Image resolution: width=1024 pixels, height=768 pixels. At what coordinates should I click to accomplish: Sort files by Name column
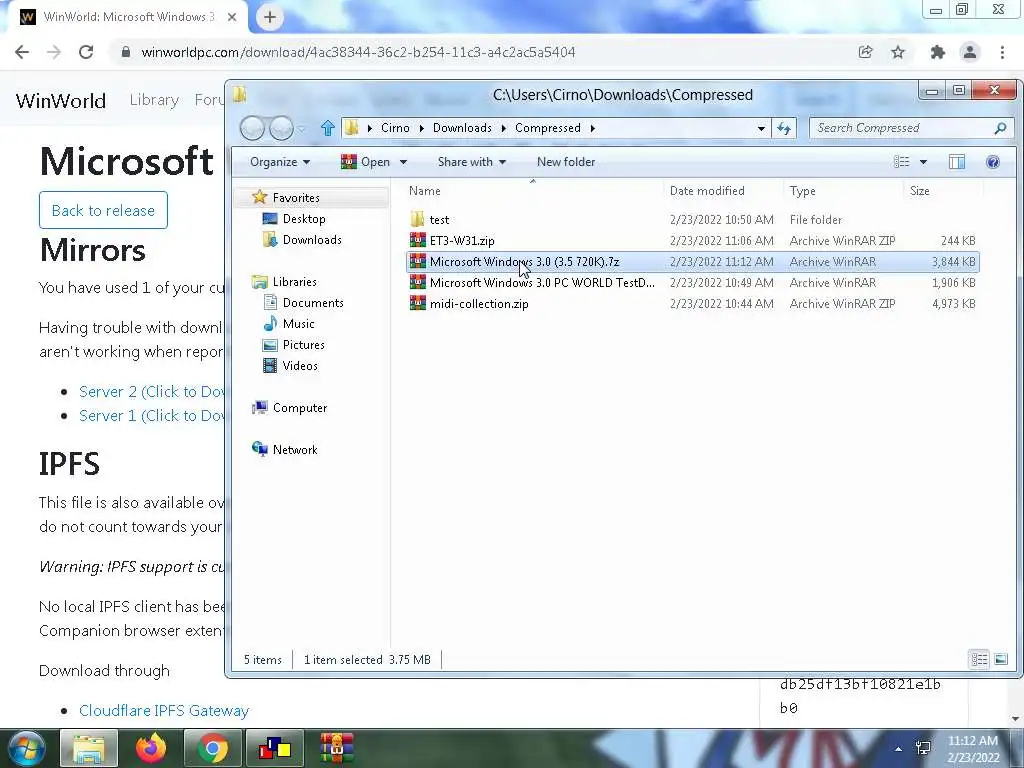(x=532, y=191)
